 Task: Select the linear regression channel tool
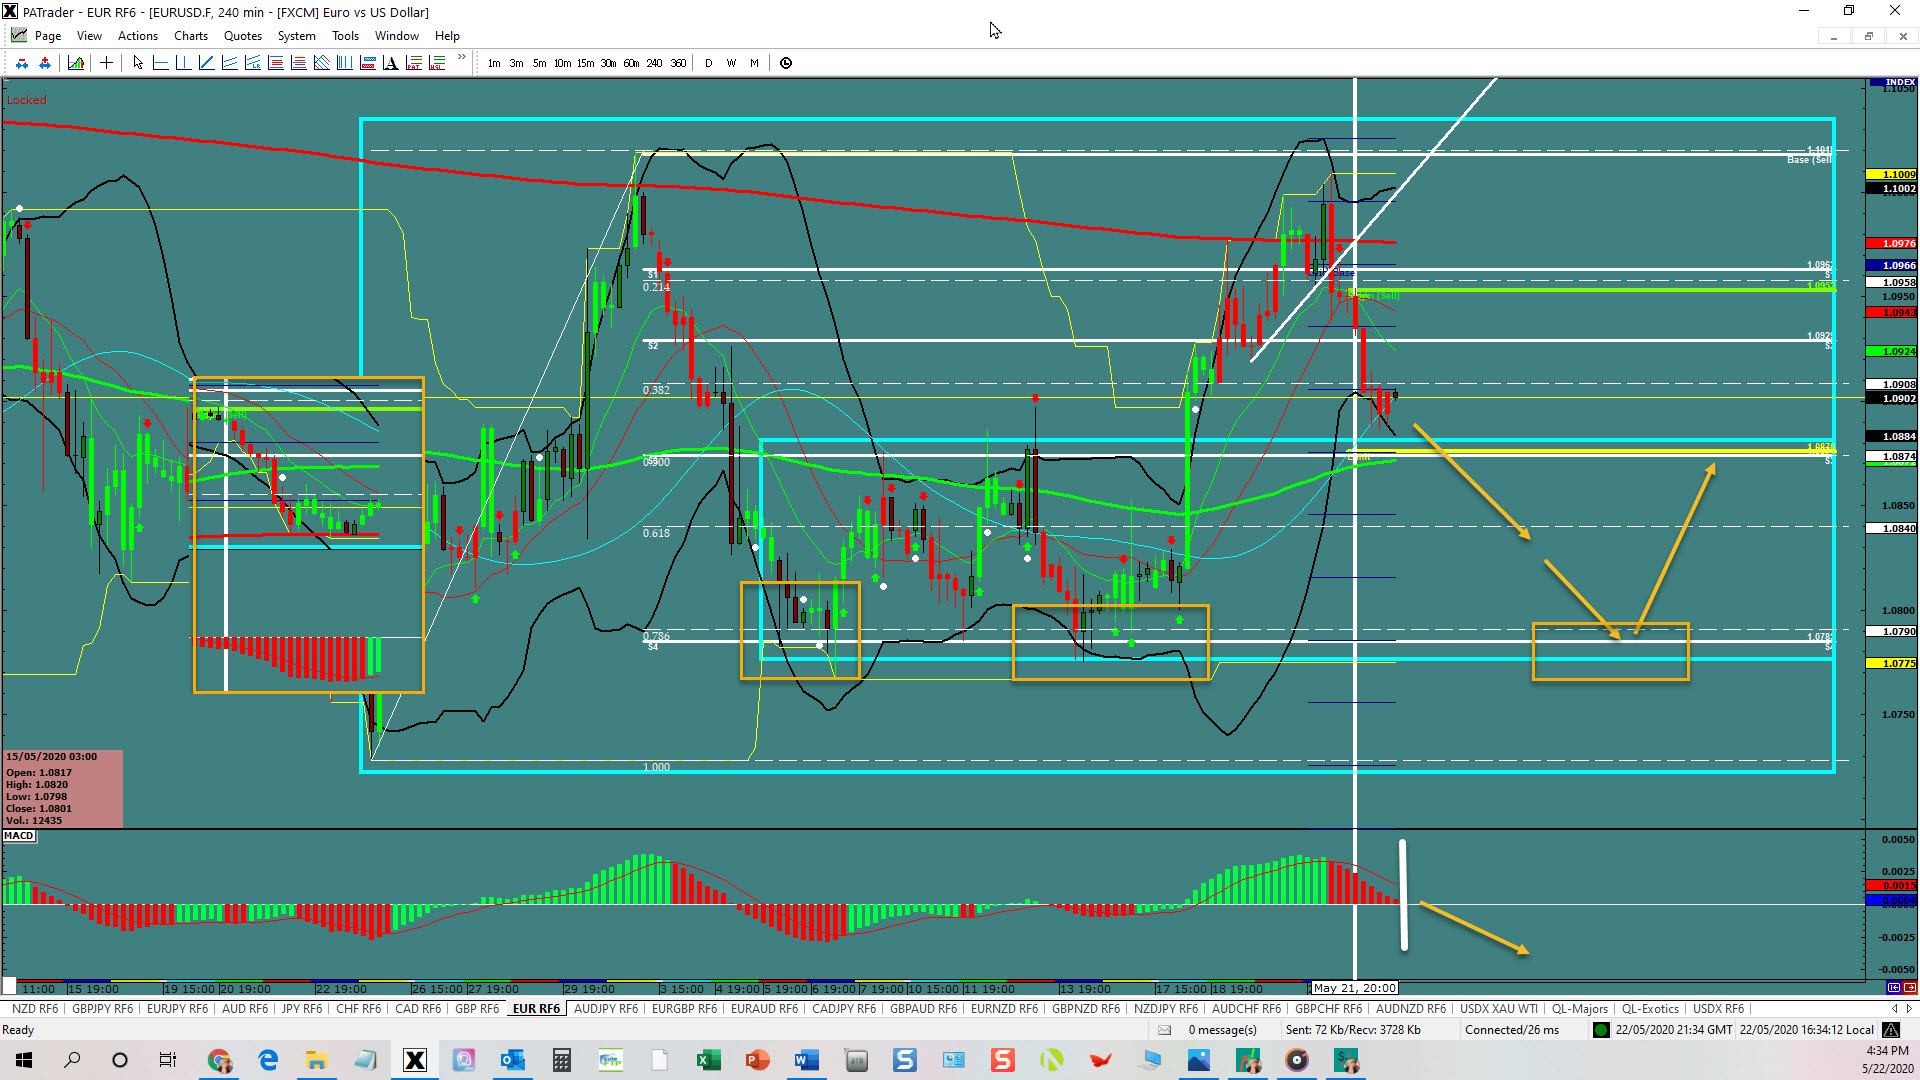click(x=252, y=63)
